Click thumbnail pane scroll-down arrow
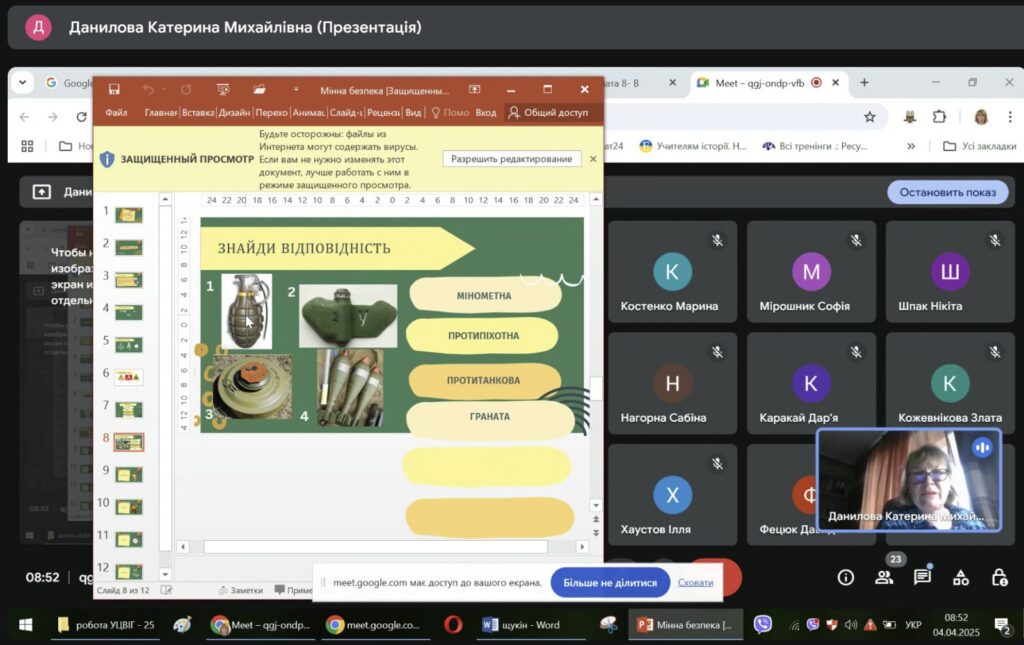This screenshot has height=645, width=1024. pyautogui.click(x=165, y=574)
